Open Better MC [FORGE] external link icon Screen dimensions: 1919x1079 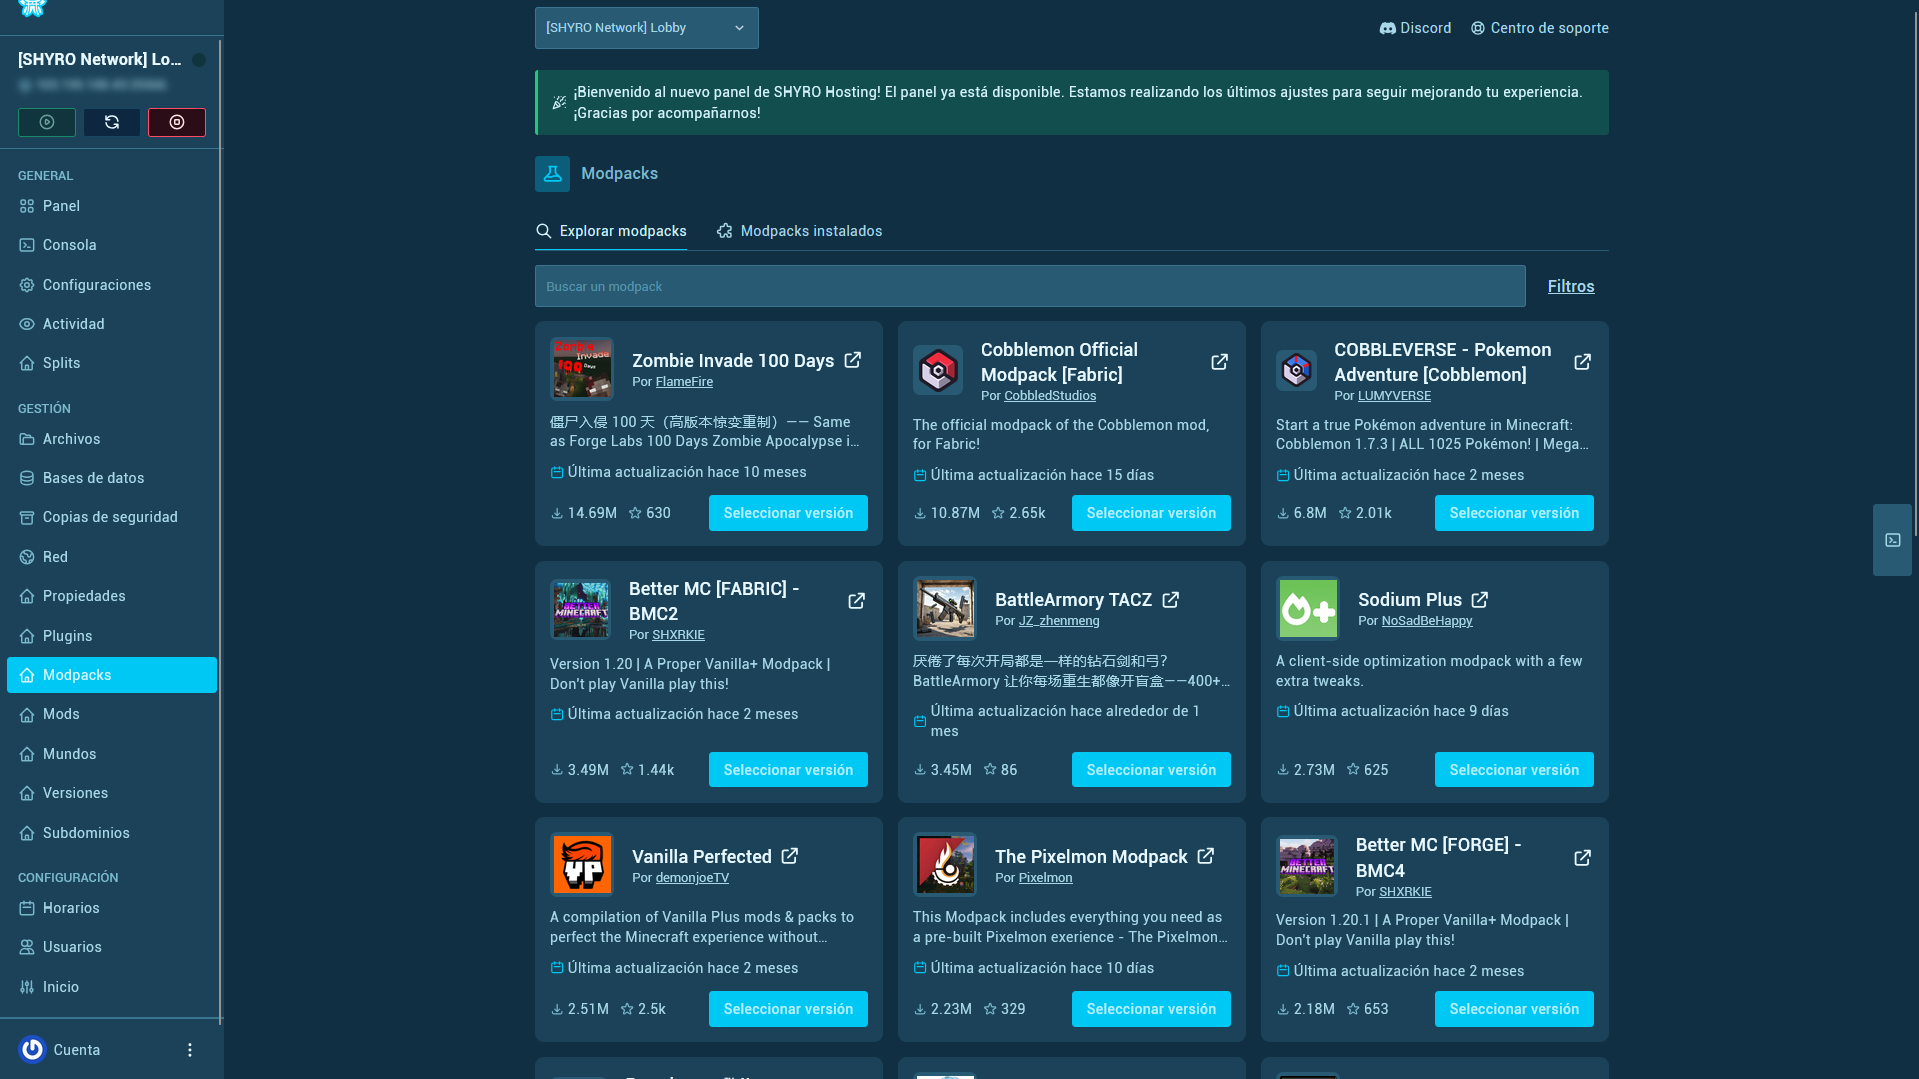pos(1582,858)
